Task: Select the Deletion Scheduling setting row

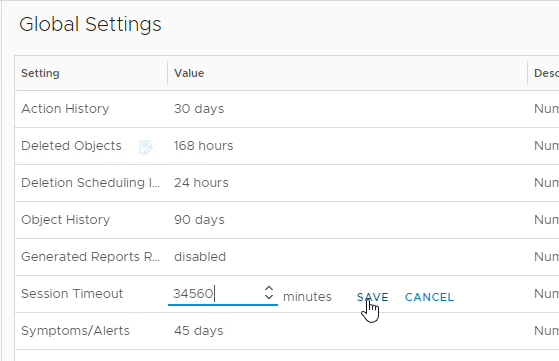Action: tap(287, 183)
